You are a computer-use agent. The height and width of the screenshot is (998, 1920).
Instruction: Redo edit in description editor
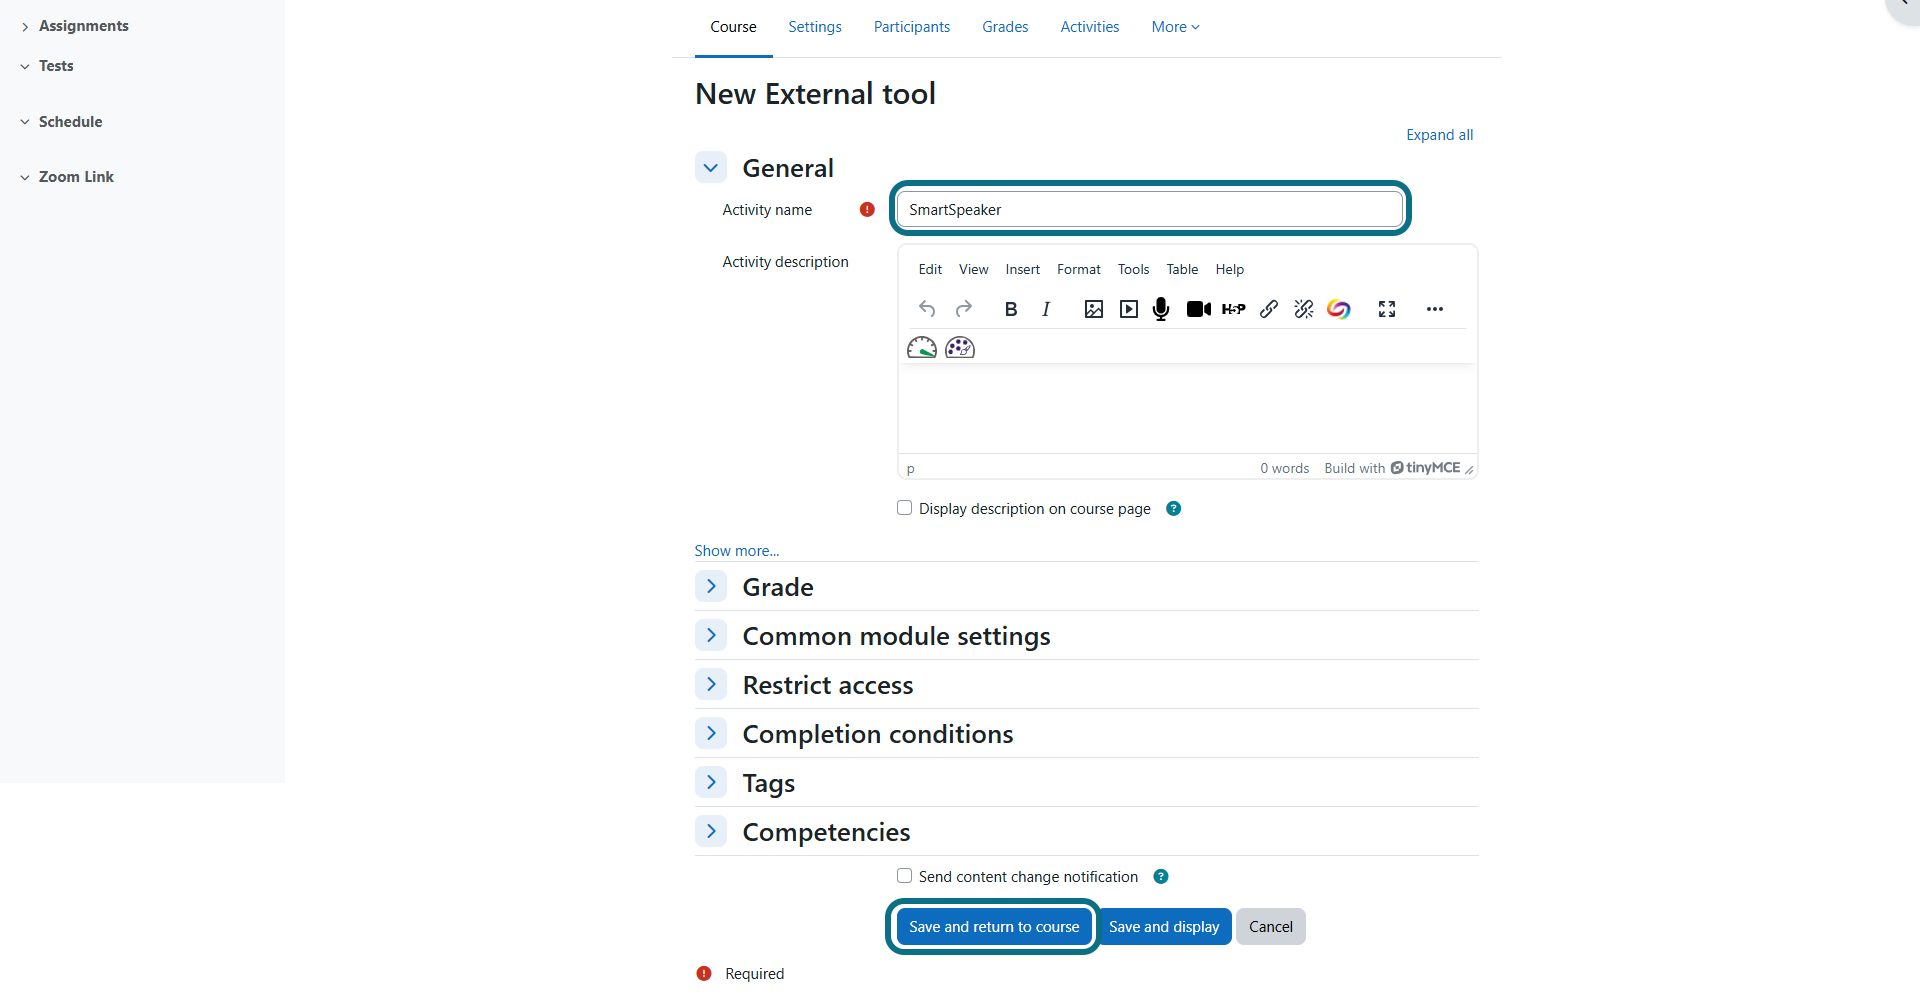tap(964, 309)
